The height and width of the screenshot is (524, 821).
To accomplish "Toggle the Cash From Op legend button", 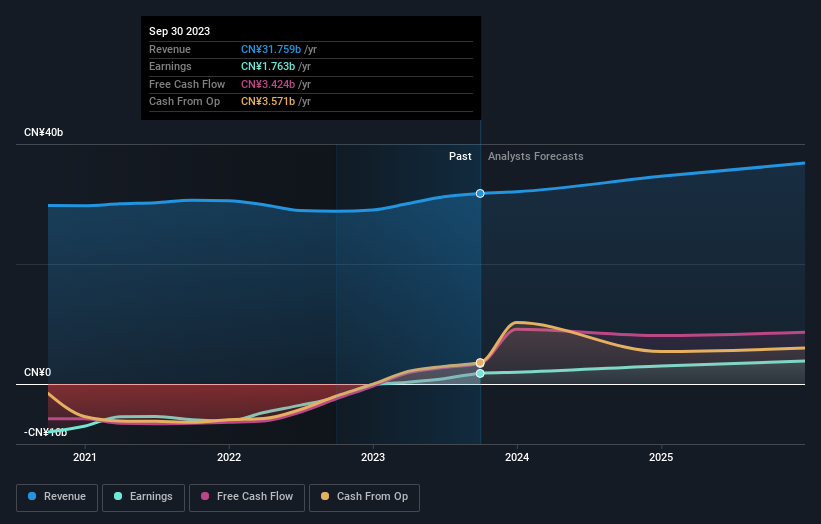I will pyautogui.click(x=364, y=497).
